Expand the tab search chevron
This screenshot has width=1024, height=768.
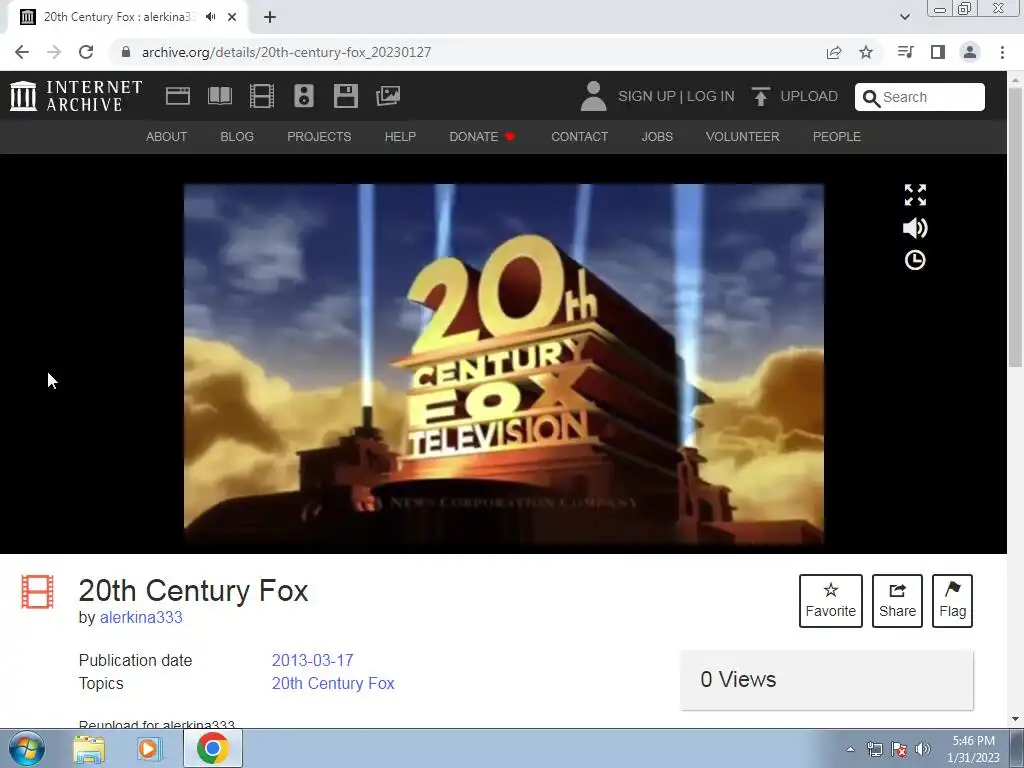[x=904, y=17]
